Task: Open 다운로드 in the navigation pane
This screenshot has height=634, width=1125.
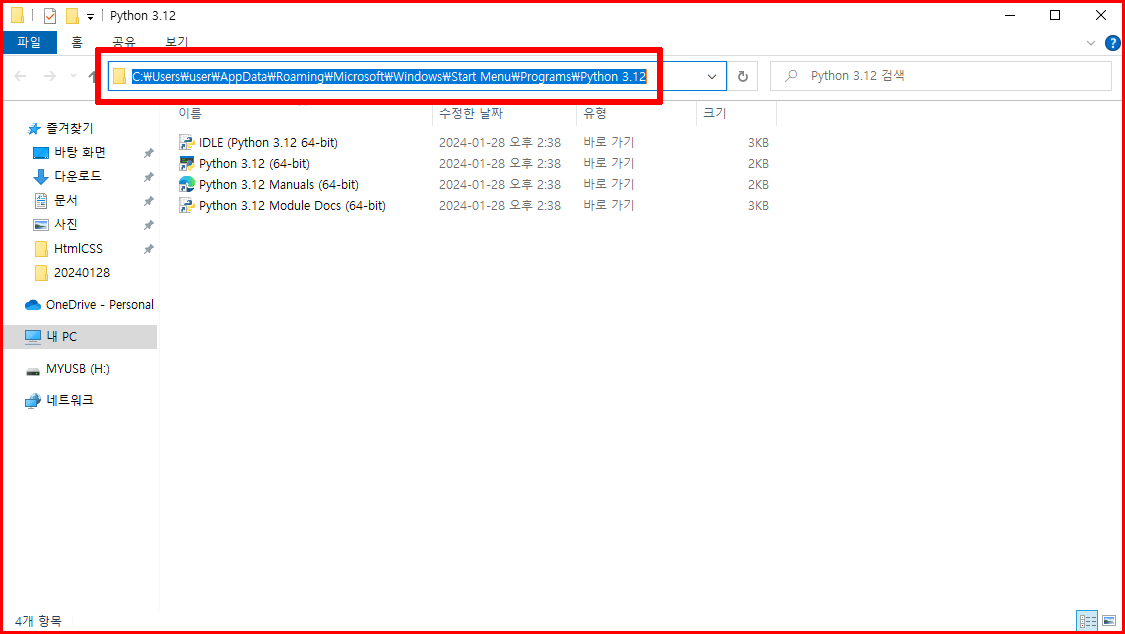Action: (77, 176)
